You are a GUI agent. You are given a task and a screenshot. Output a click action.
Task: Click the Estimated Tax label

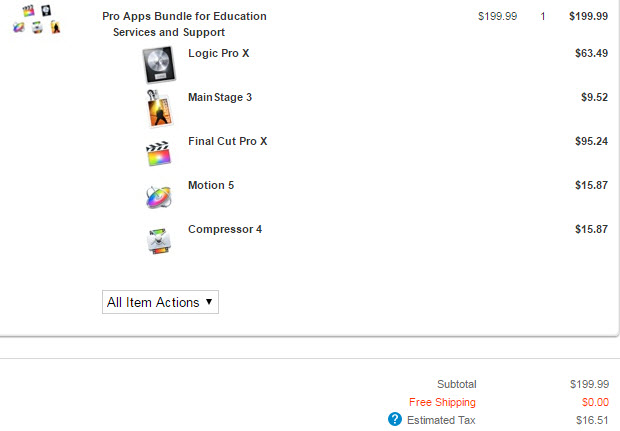pyautogui.click(x=441, y=420)
